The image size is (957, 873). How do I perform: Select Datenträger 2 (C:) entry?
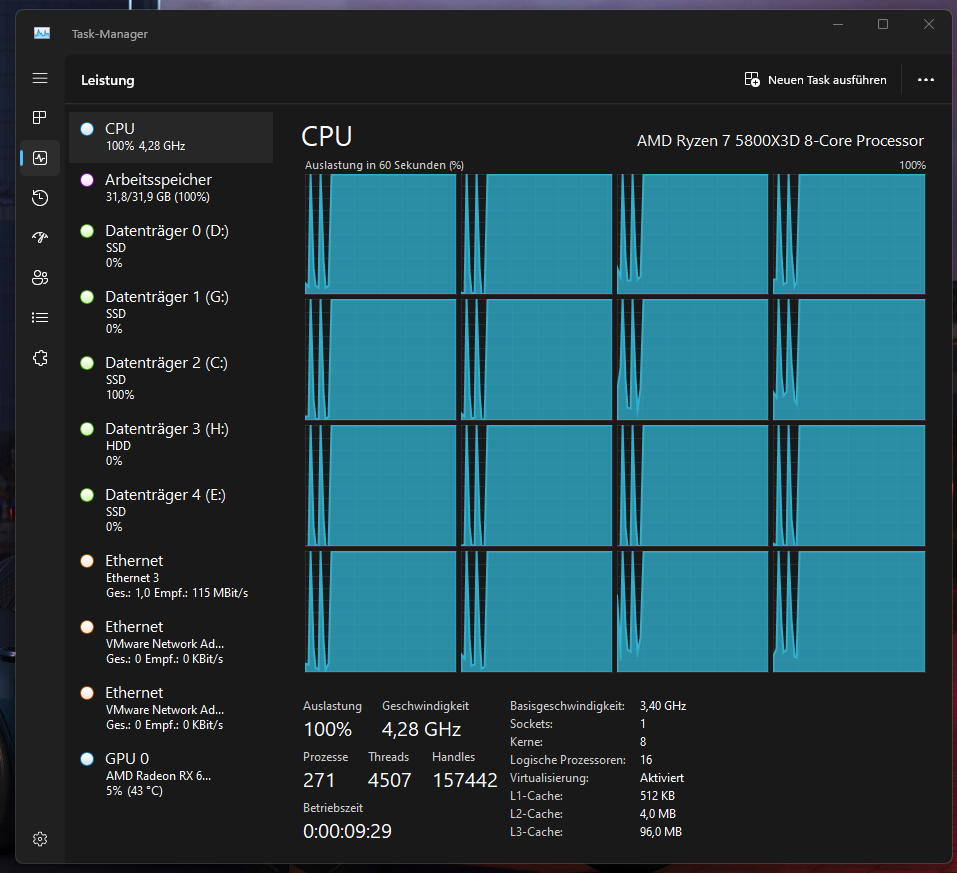coord(171,378)
